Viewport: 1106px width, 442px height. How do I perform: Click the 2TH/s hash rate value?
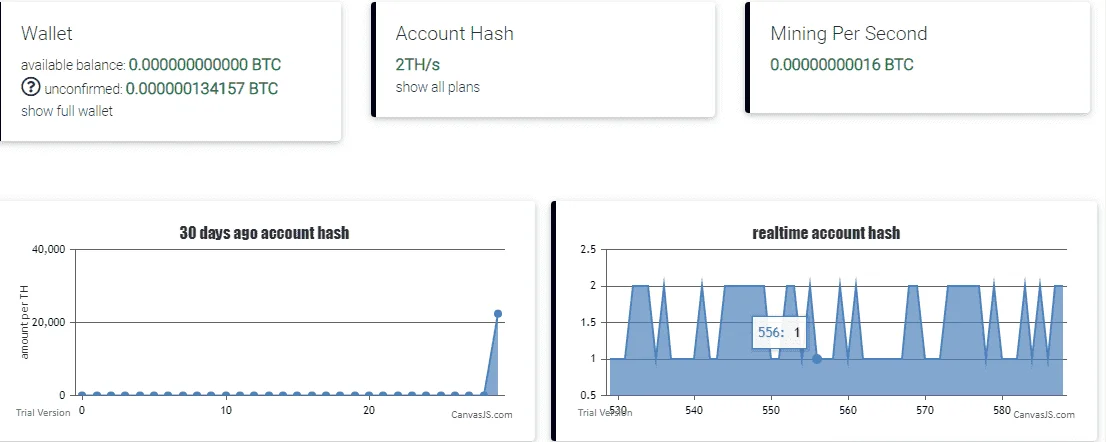coord(418,65)
